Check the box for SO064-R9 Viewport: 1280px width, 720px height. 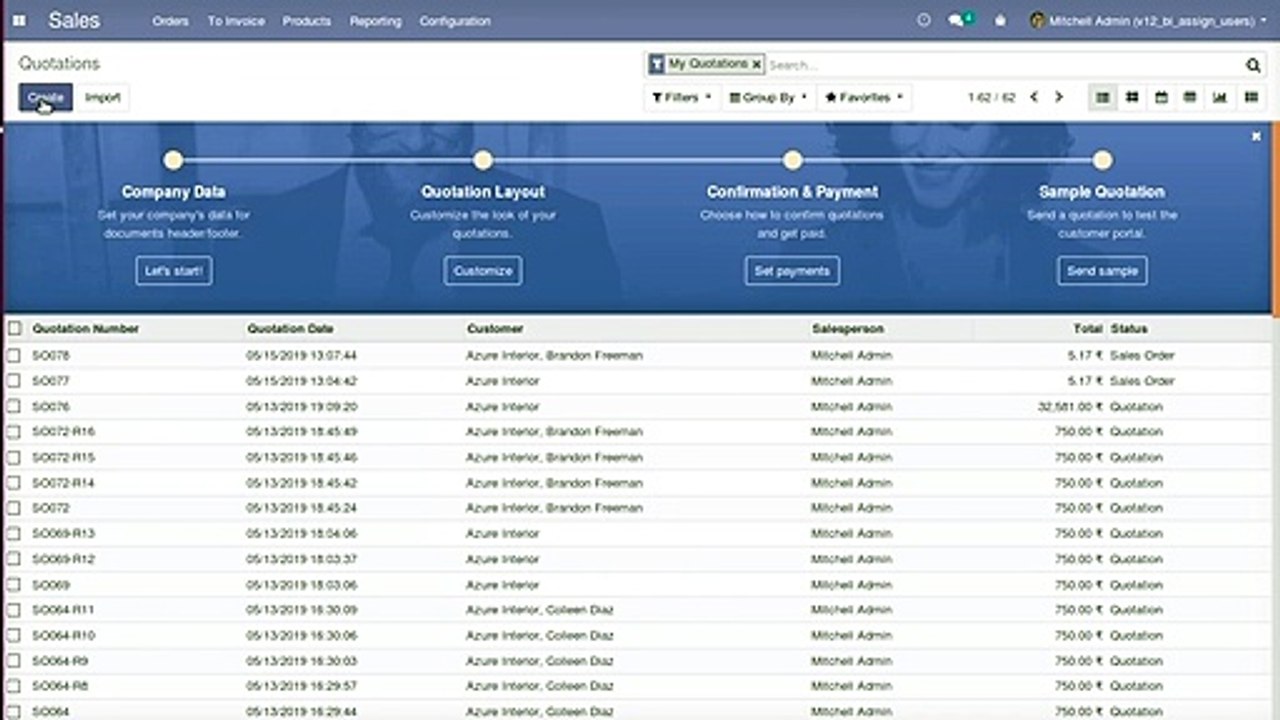pos(14,661)
